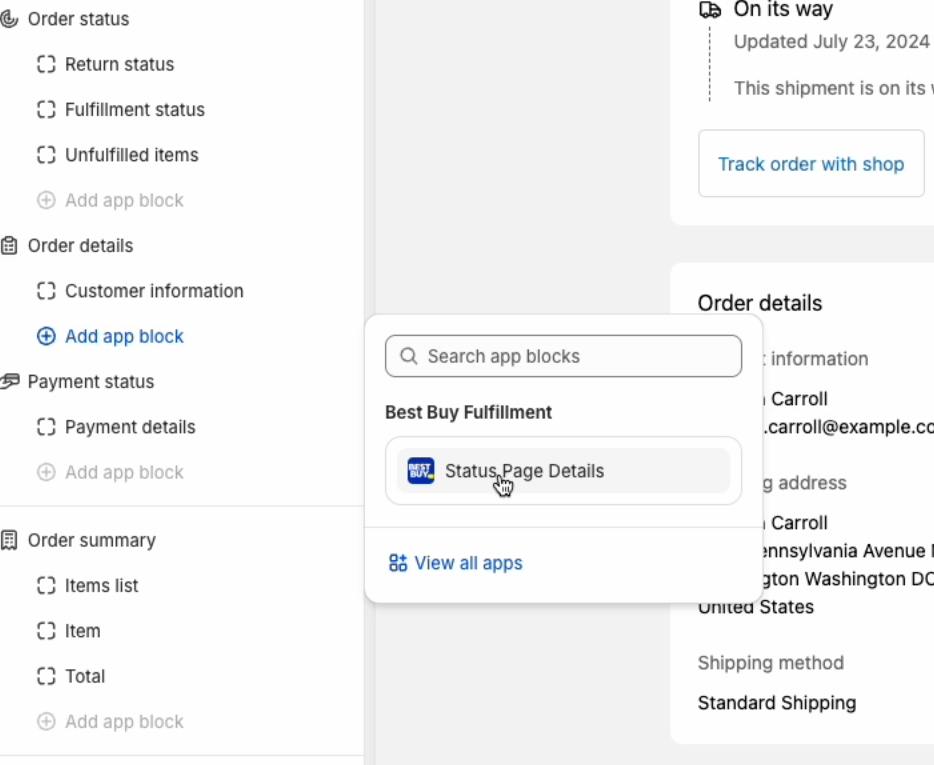Viewport: 934px width, 765px height.
Task: Click Track order with shop button
Action: (x=811, y=163)
